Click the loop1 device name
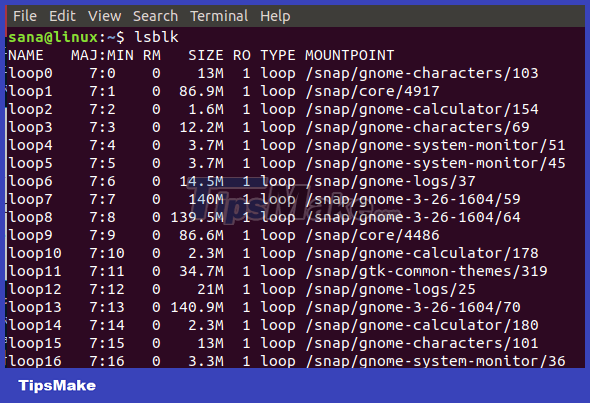 [30, 91]
